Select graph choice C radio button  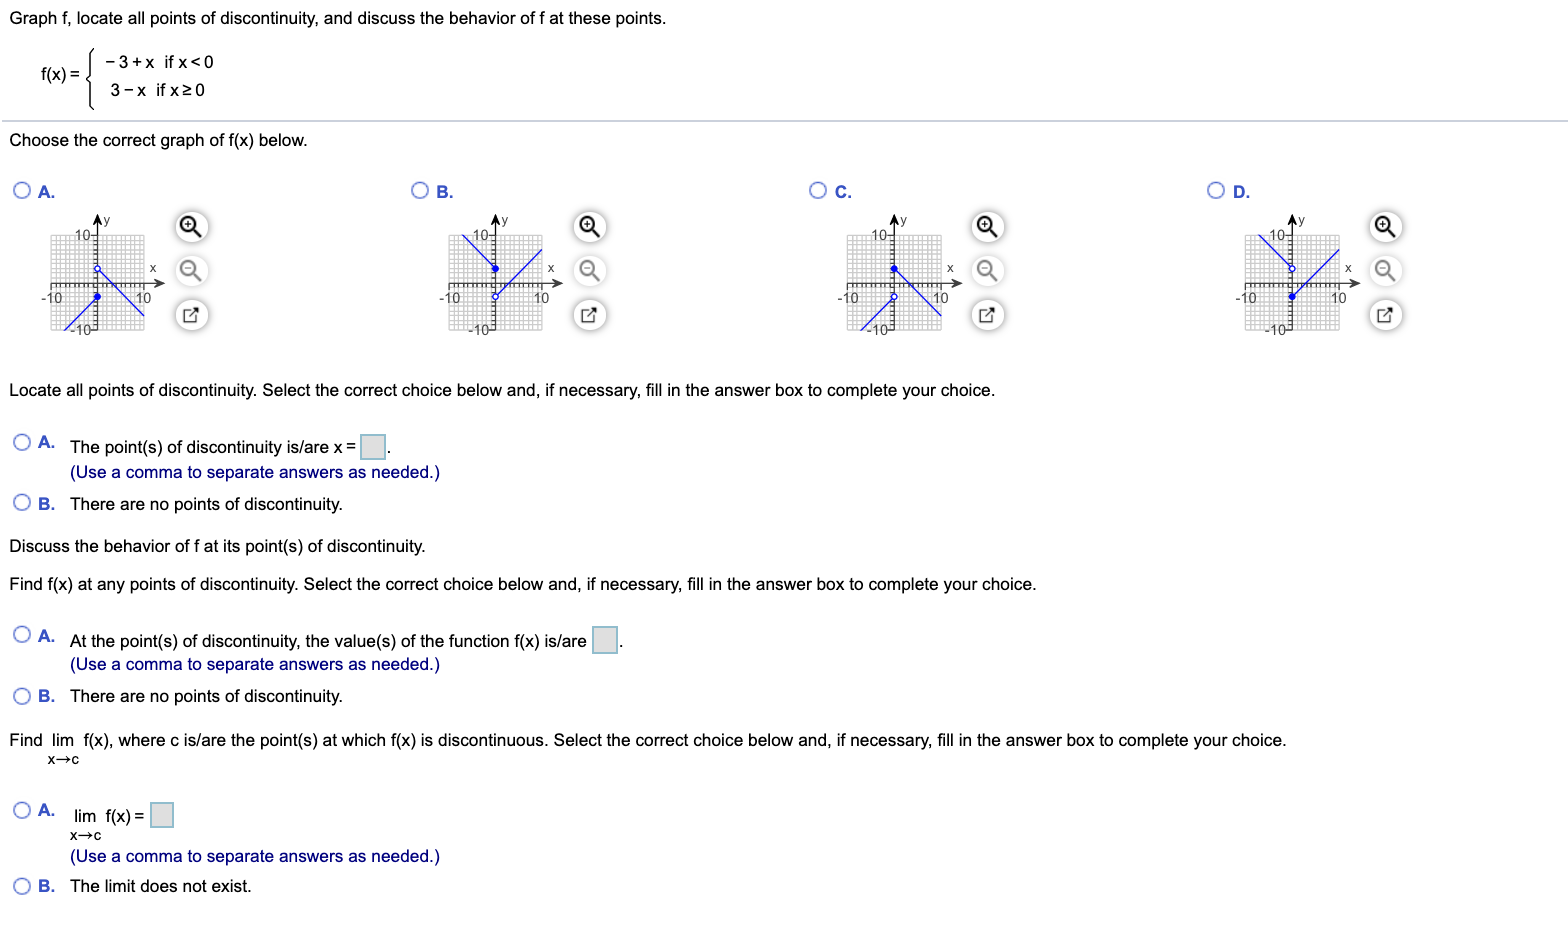(818, 189)
